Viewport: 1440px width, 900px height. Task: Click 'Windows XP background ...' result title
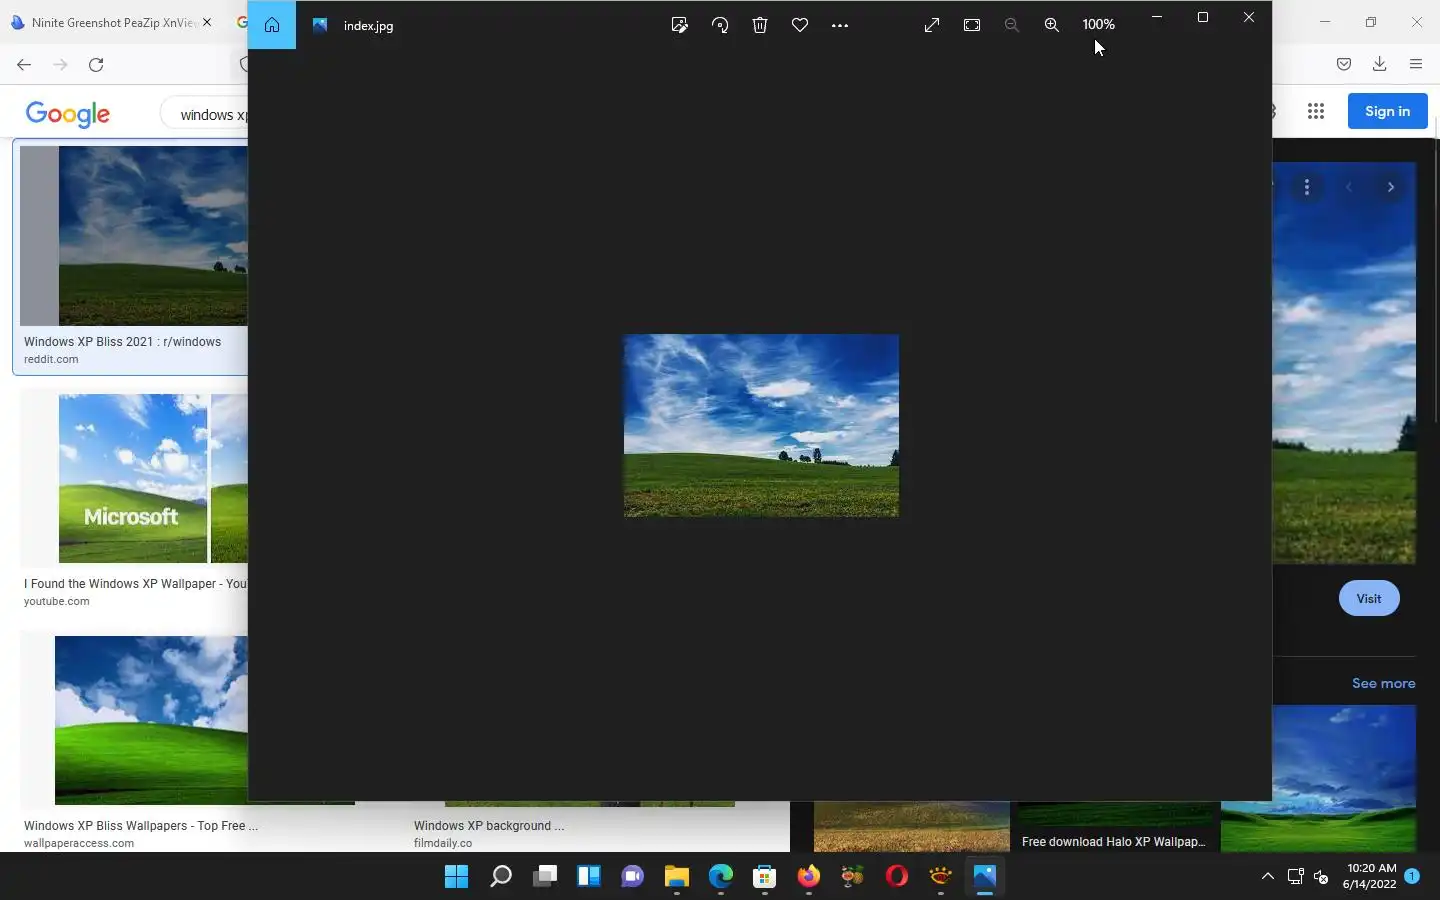point(489,825)
